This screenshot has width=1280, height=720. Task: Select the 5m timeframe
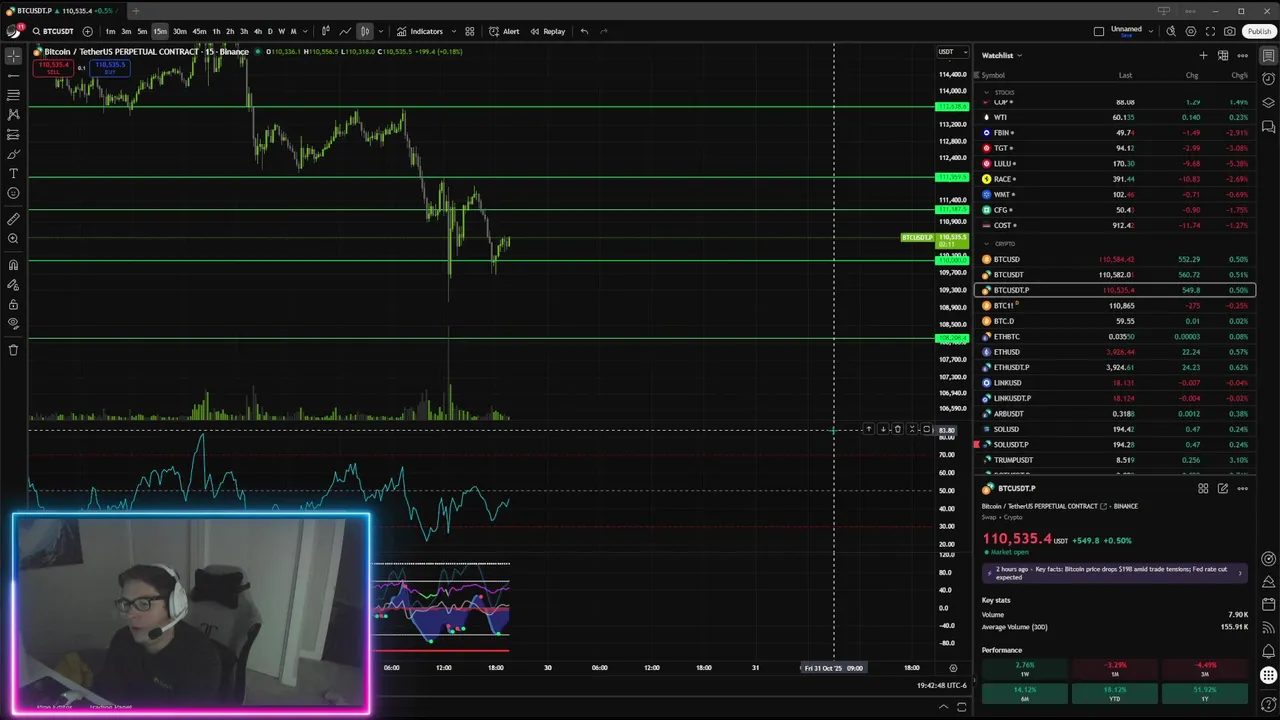142,31
